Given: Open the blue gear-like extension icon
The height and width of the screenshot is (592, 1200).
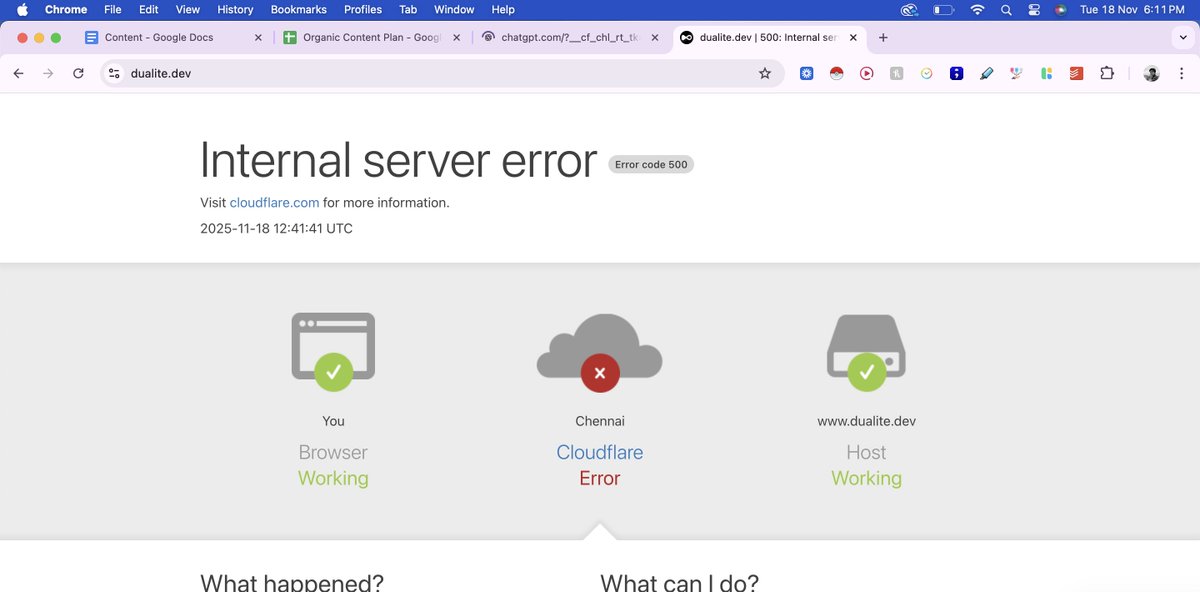Looking at the screenshot, I should pyautogui.click(x=807, y=73).
